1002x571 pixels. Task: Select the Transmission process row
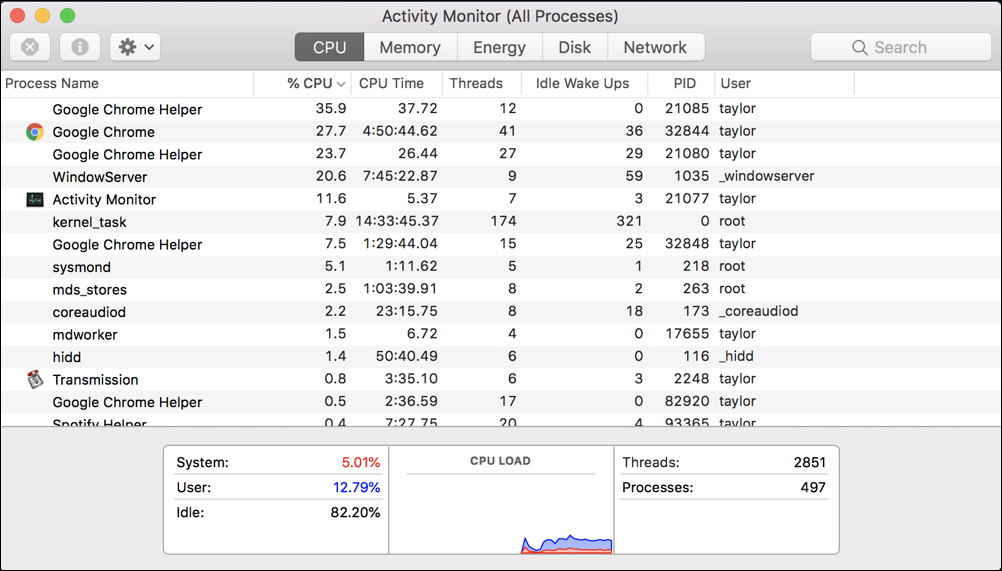click(x=501, y=379)
